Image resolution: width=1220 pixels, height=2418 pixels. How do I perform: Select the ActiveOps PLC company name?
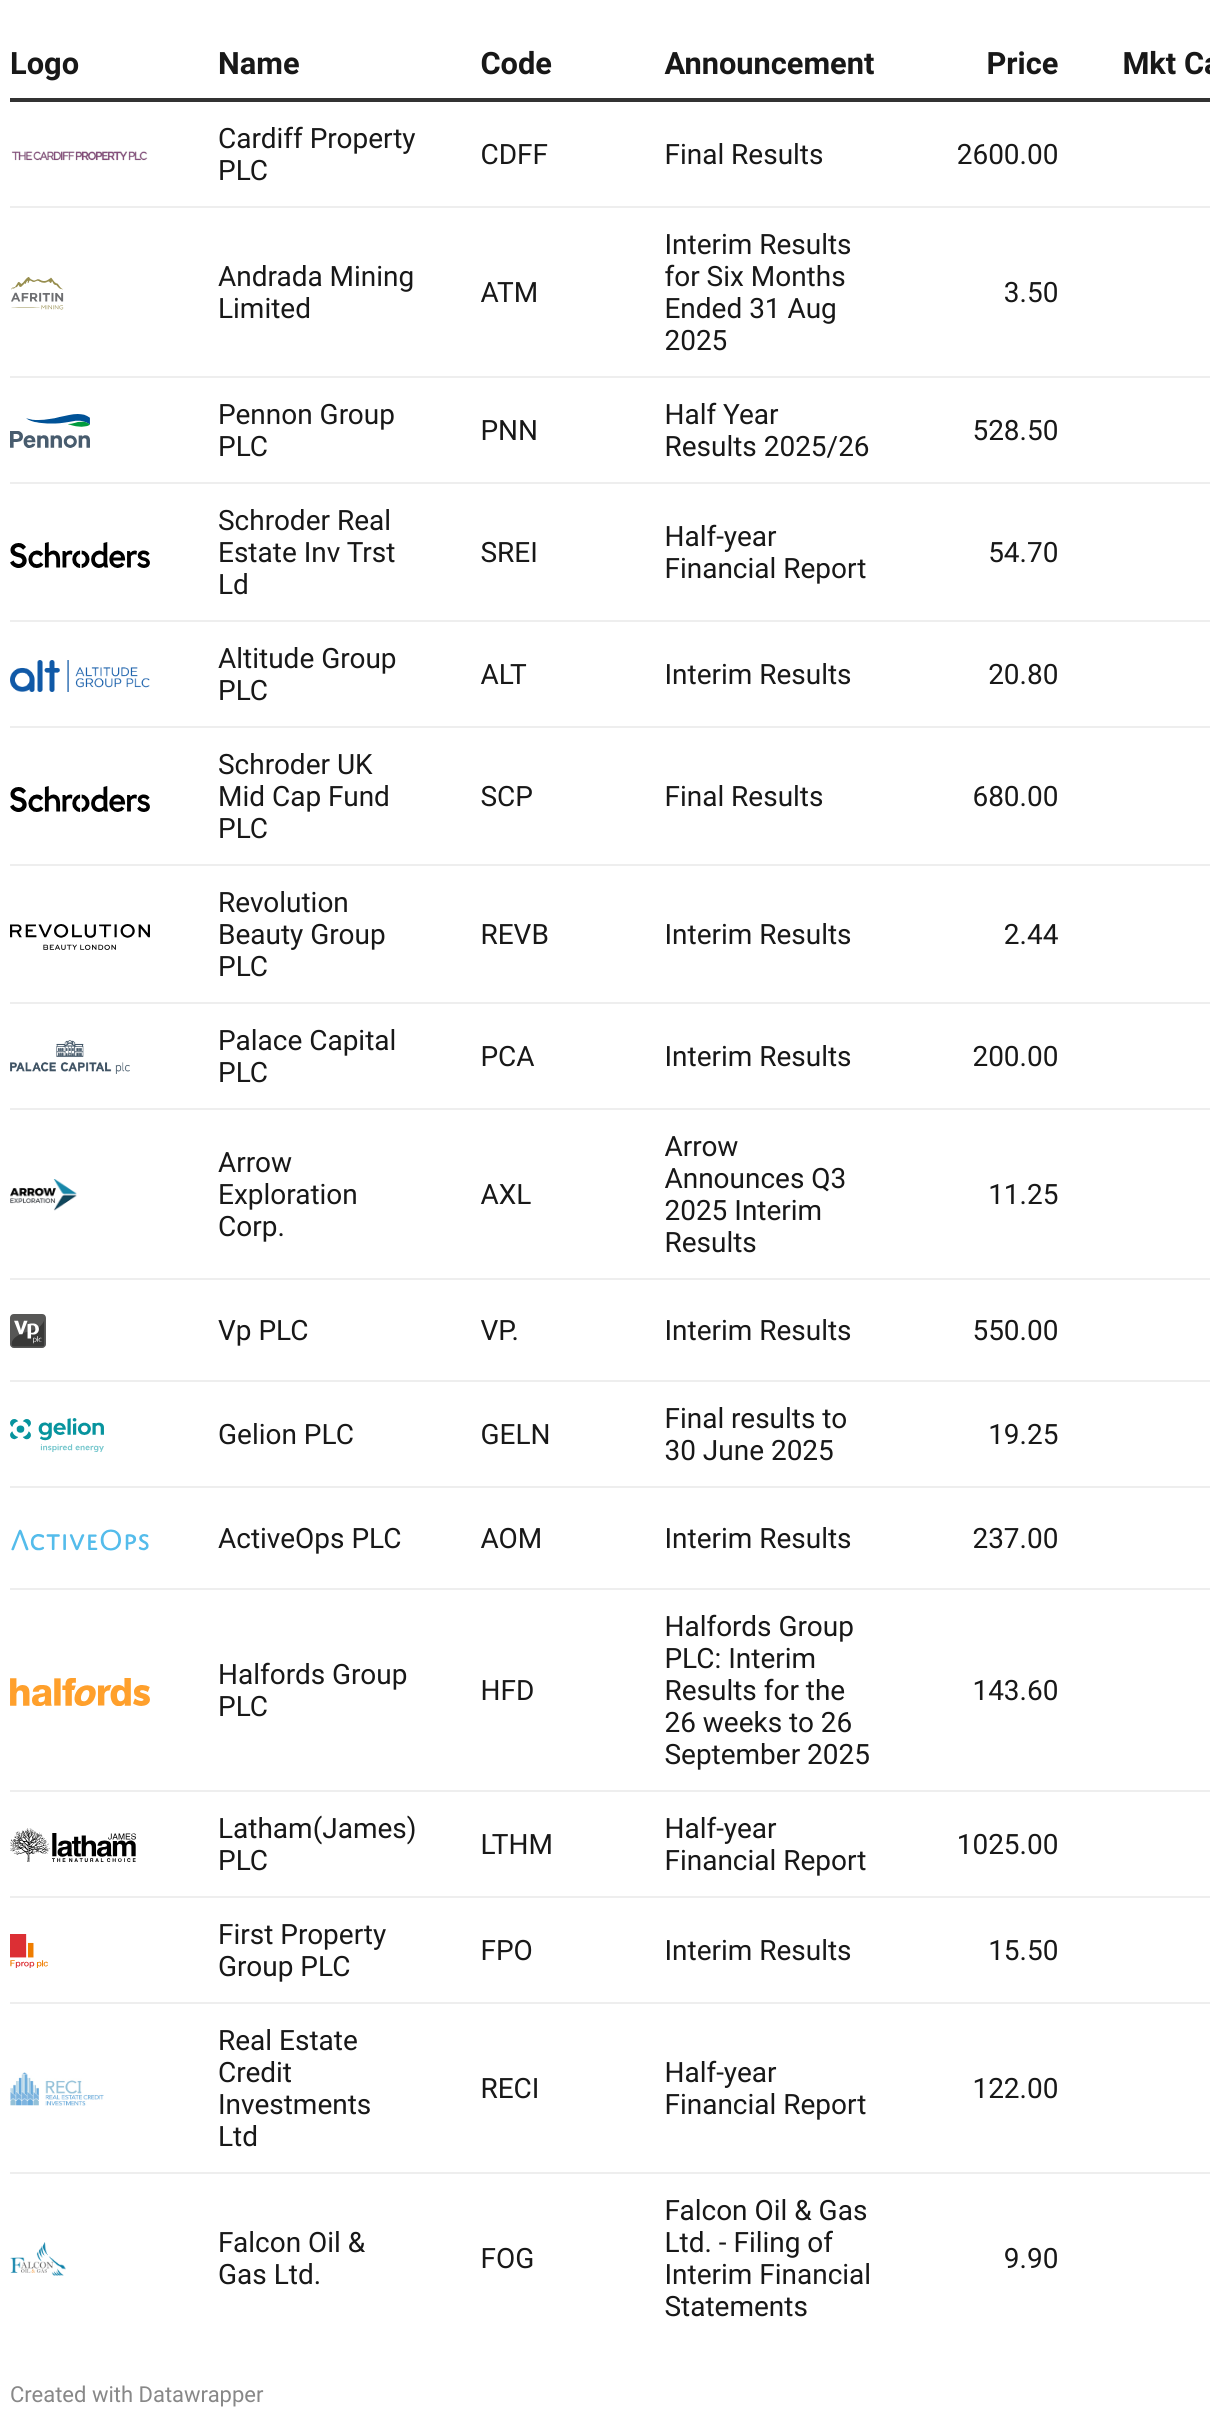pos(309,1539)
